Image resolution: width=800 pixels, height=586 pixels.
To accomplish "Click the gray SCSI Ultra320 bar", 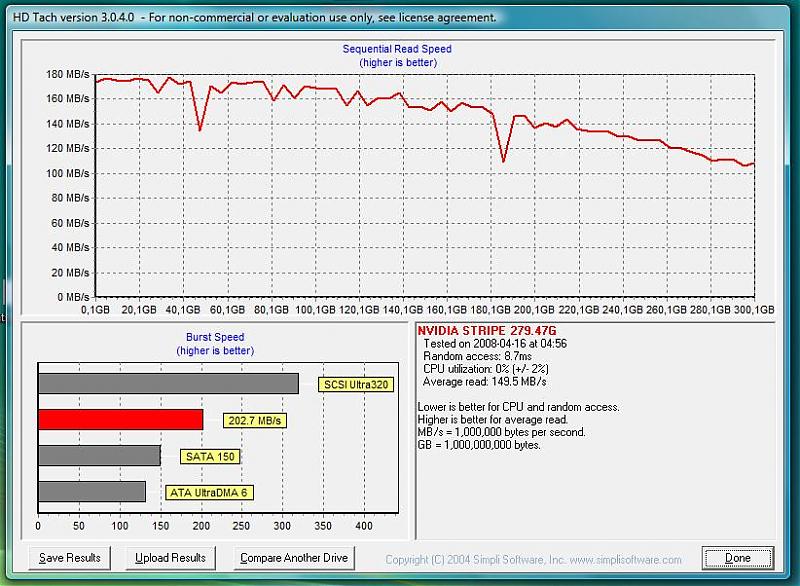I will pos(168,384).
